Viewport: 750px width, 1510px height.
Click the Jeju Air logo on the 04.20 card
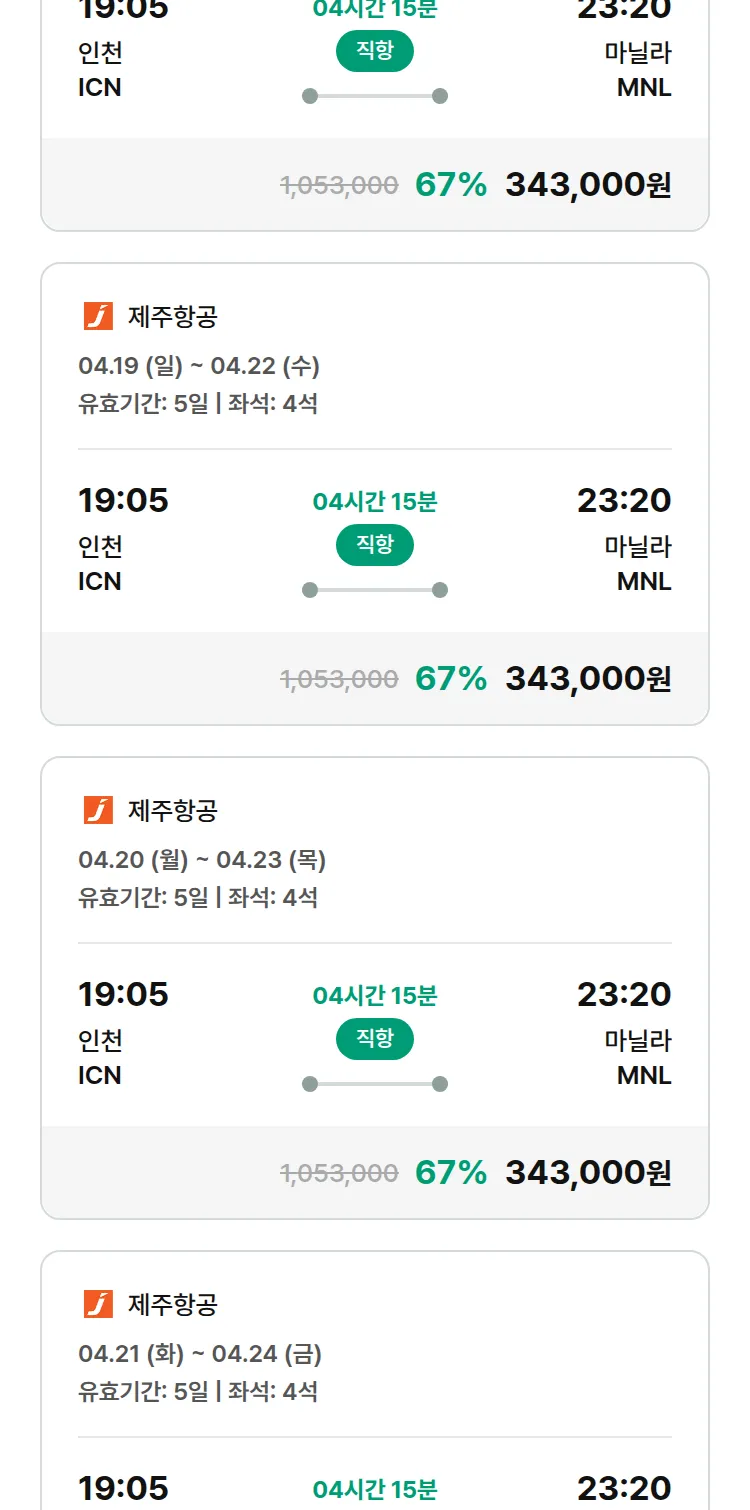(98, 810)
